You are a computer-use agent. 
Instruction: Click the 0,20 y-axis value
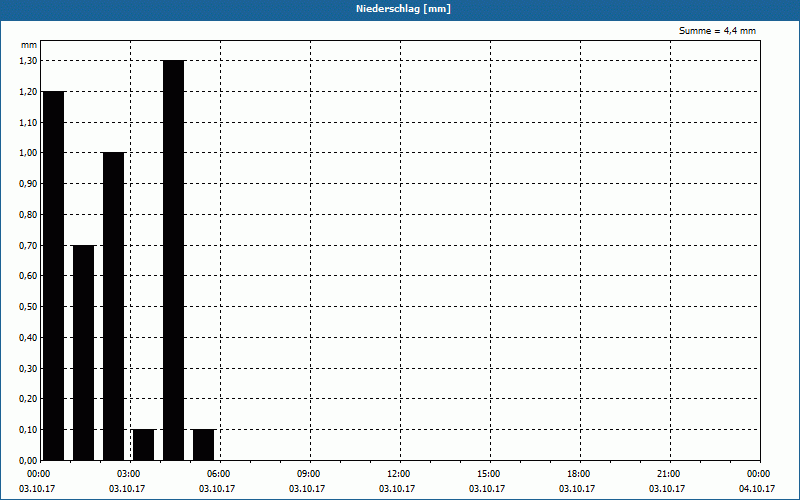(x=28, y=399)
